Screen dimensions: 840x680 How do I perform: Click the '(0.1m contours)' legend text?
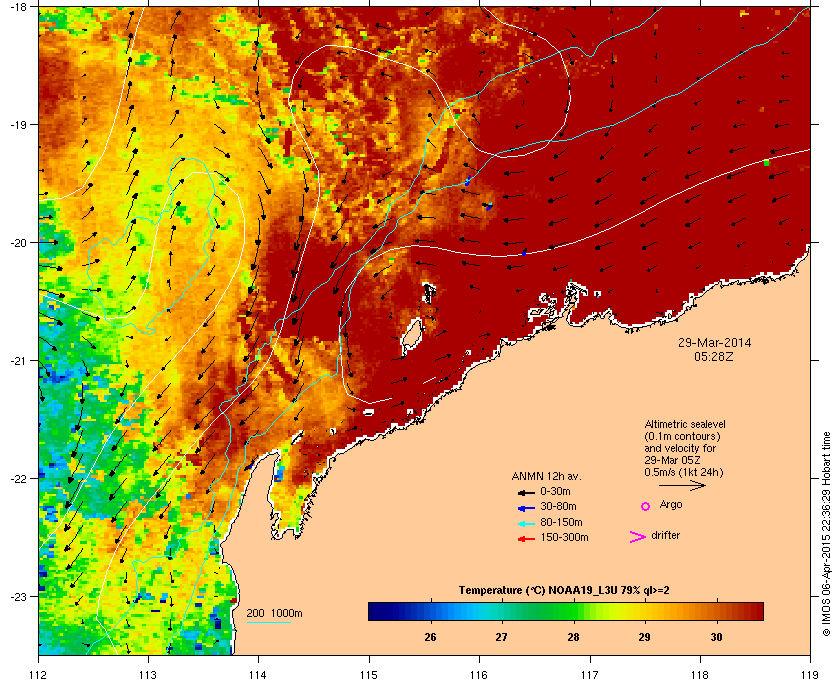(682, 436)
